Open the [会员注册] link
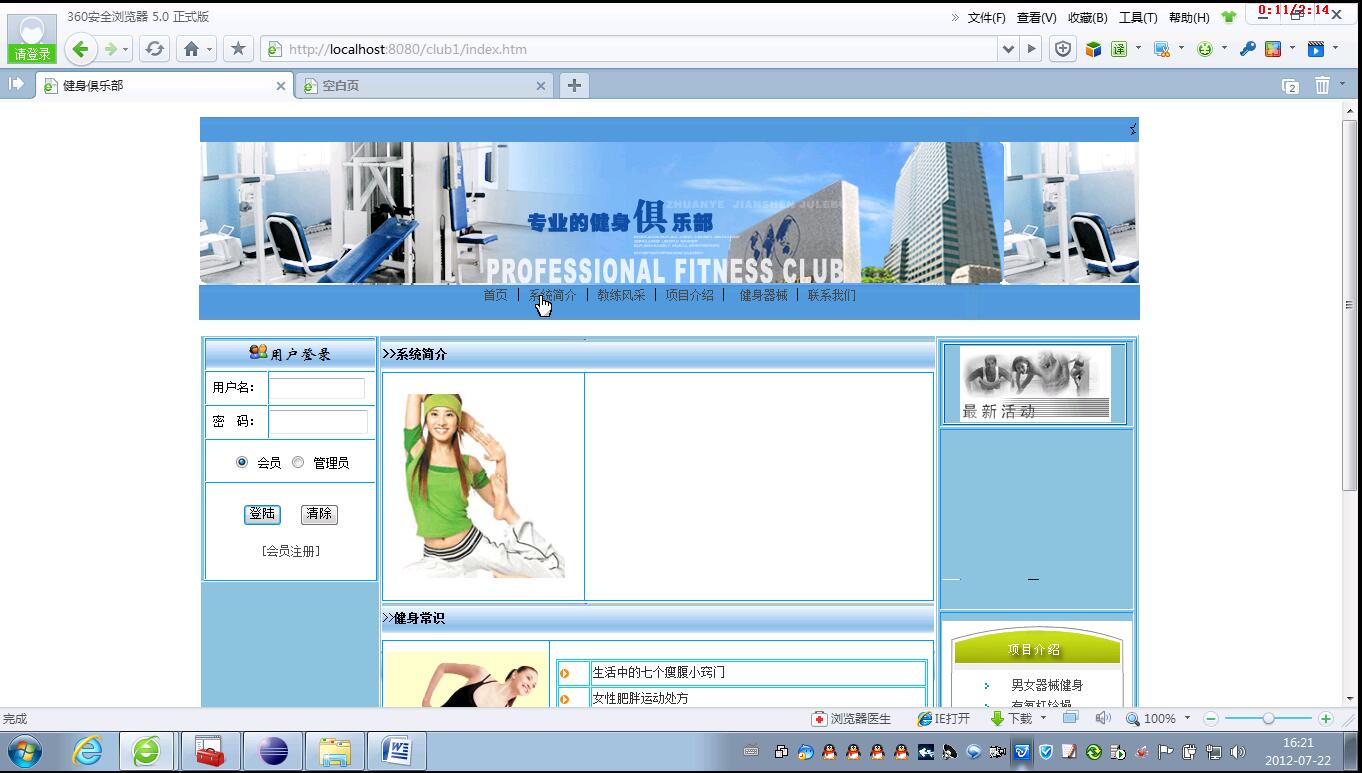The image size is (1362, 773). [x=291, y=551]
